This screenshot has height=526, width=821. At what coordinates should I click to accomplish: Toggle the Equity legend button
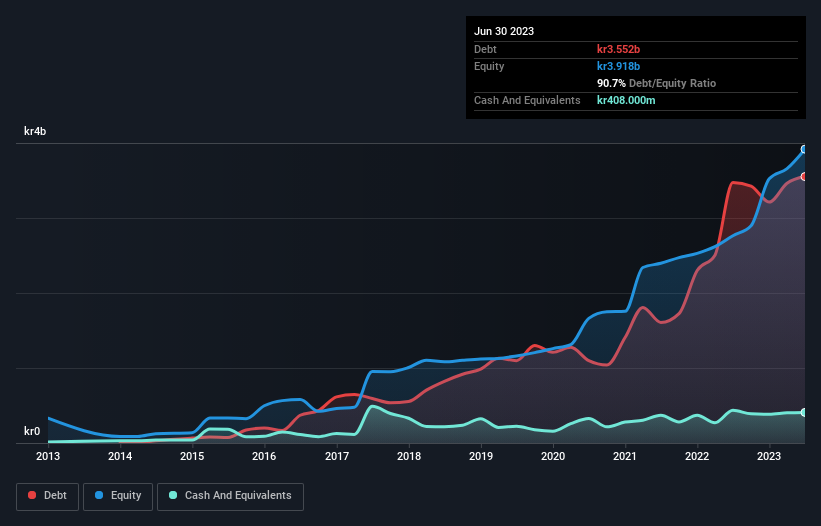point(118,496)
